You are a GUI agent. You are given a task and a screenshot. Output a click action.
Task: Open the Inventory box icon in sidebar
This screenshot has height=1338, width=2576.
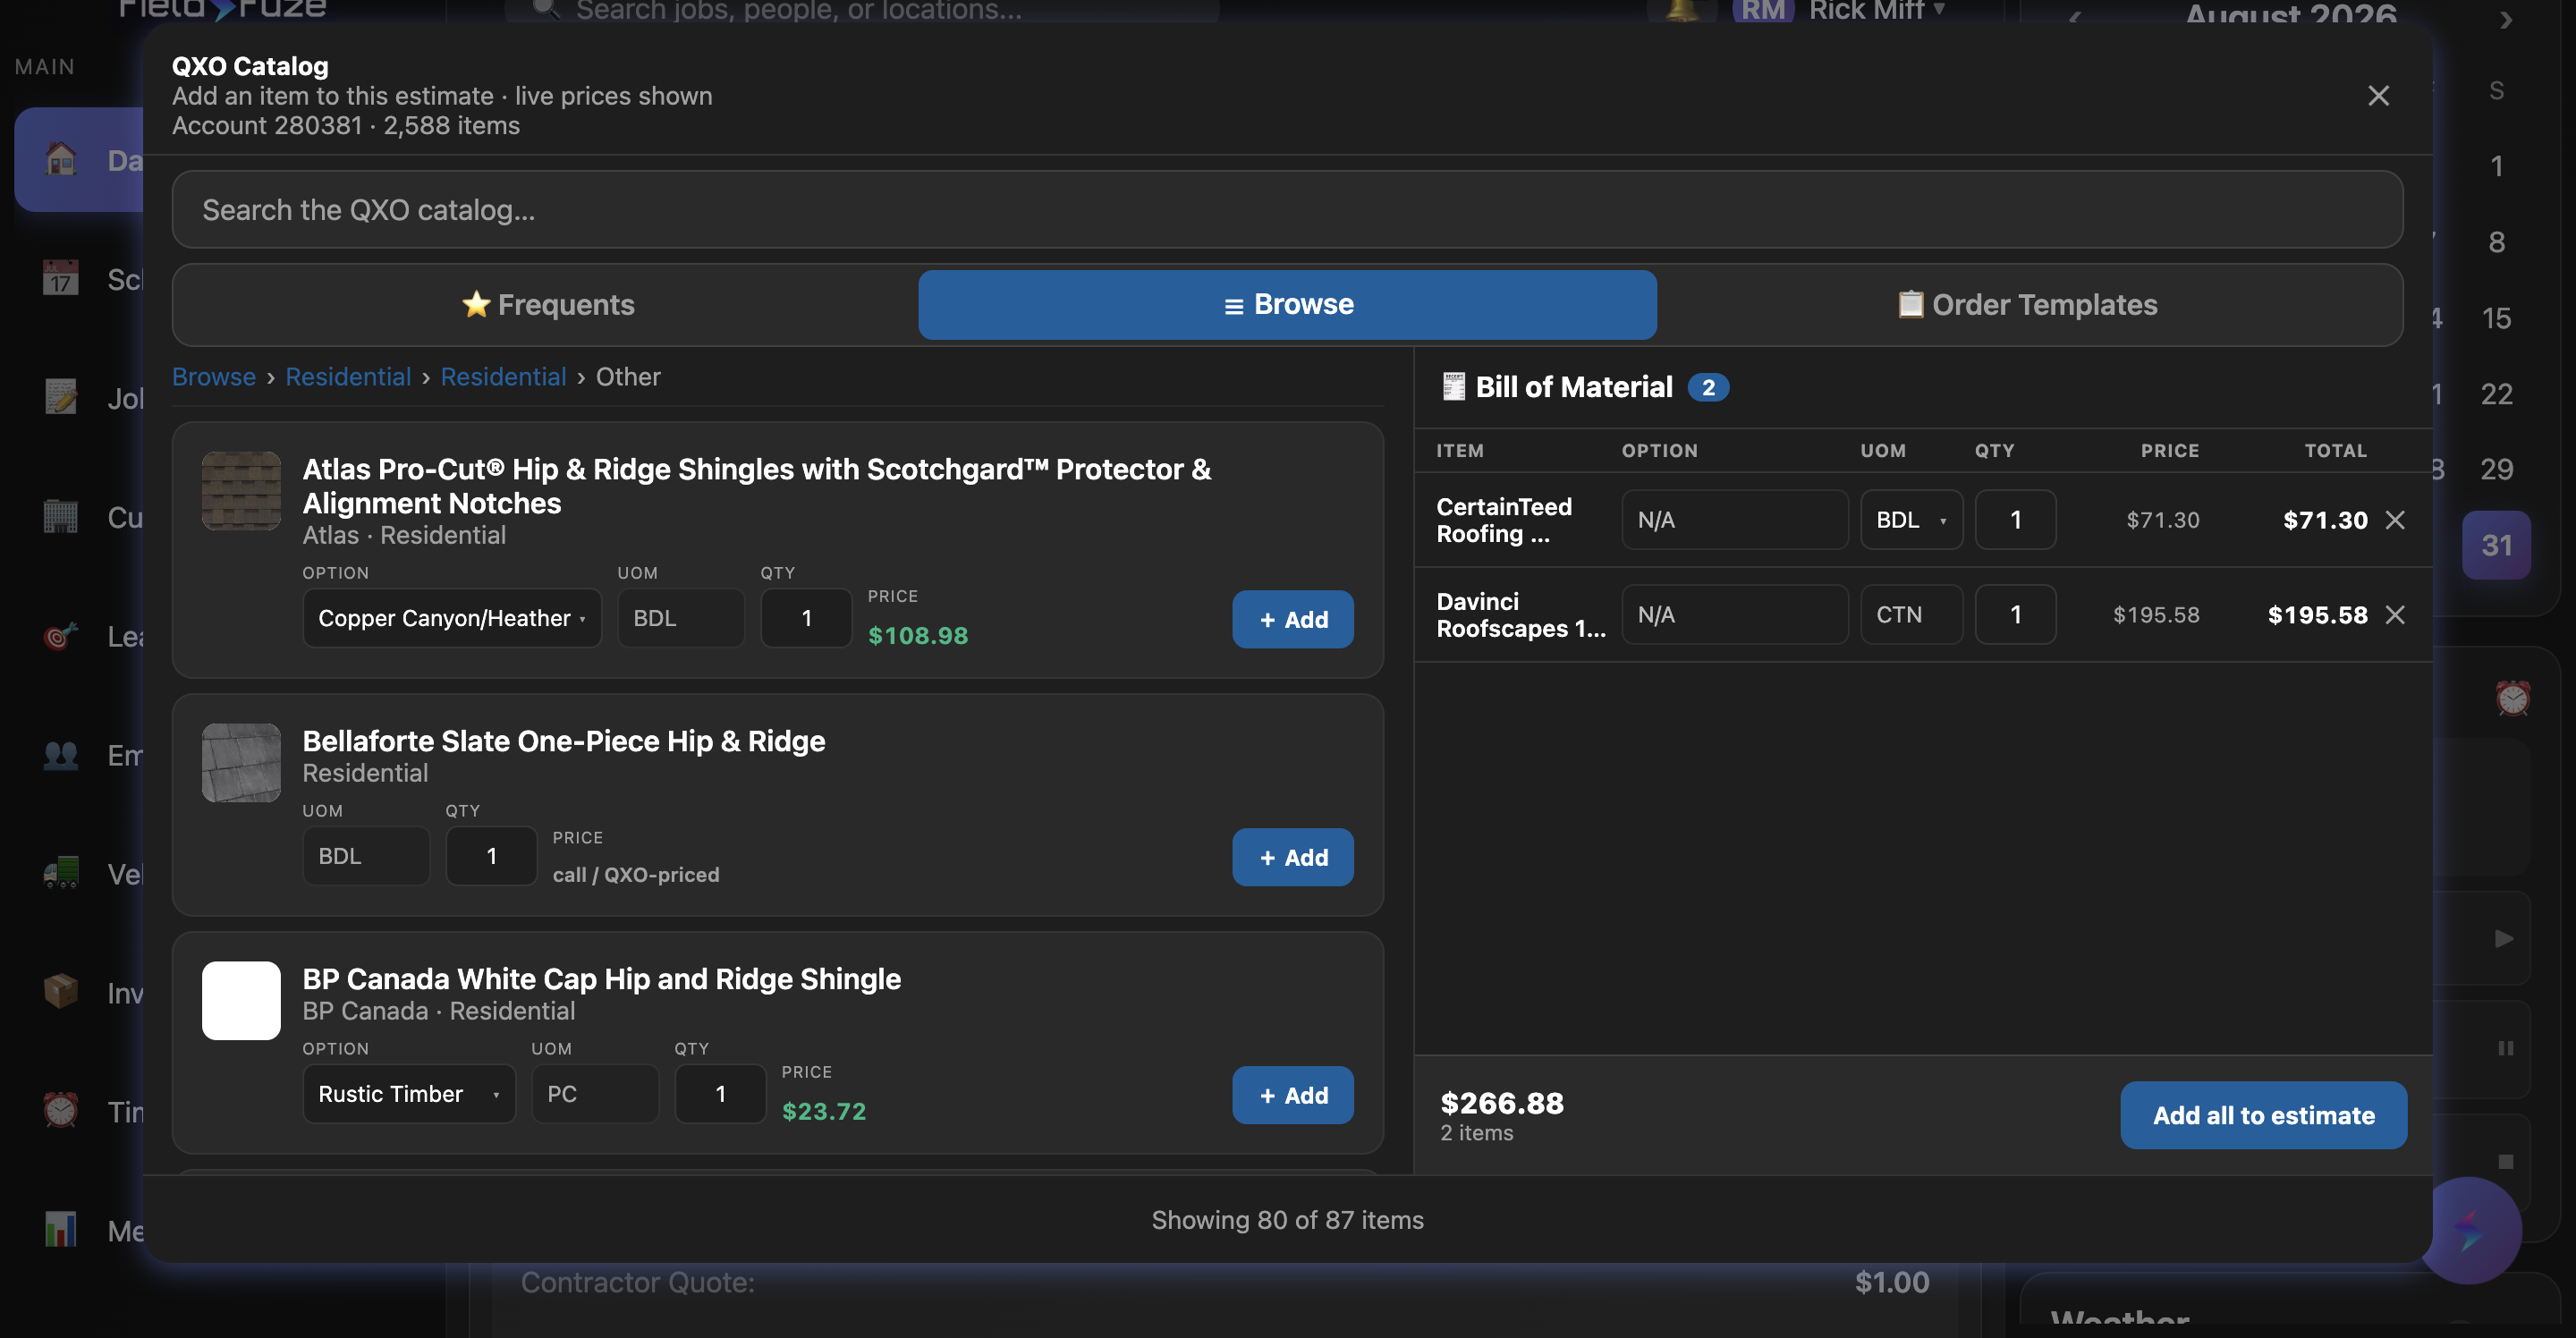pos(61,993)
